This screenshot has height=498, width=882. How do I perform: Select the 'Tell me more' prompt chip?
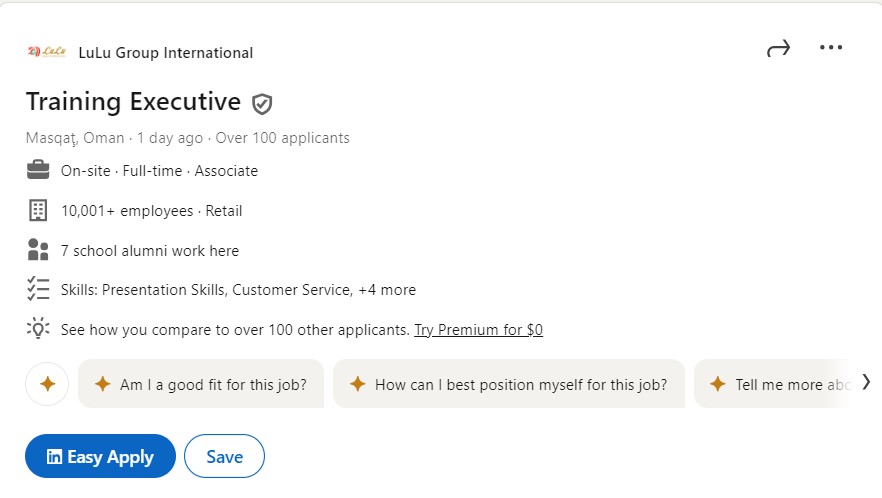click(x=774, y=384)
